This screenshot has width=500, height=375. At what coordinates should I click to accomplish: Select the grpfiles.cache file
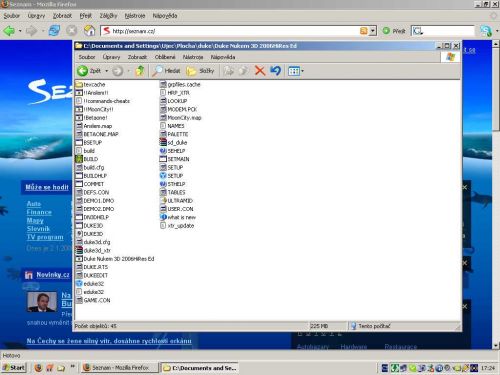pyautogui.click(x=180, y=84)
